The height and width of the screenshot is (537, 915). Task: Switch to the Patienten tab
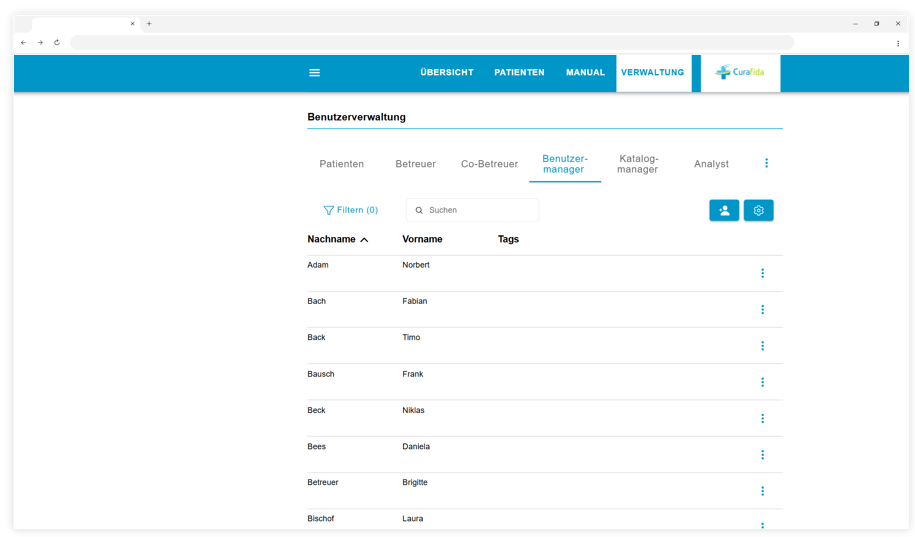[341, 164]
